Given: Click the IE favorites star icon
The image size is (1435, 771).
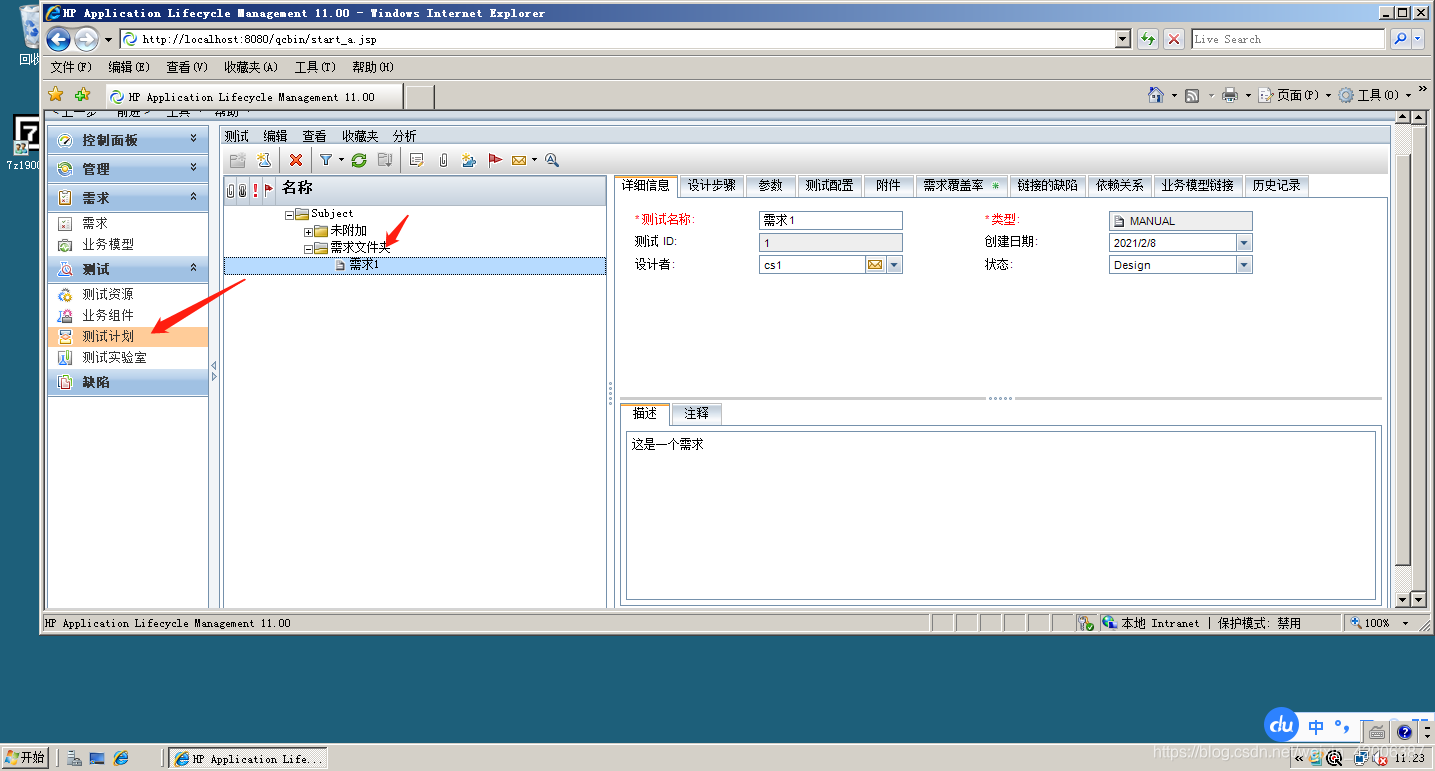Looking at the screenshot, I should (56, 95).
